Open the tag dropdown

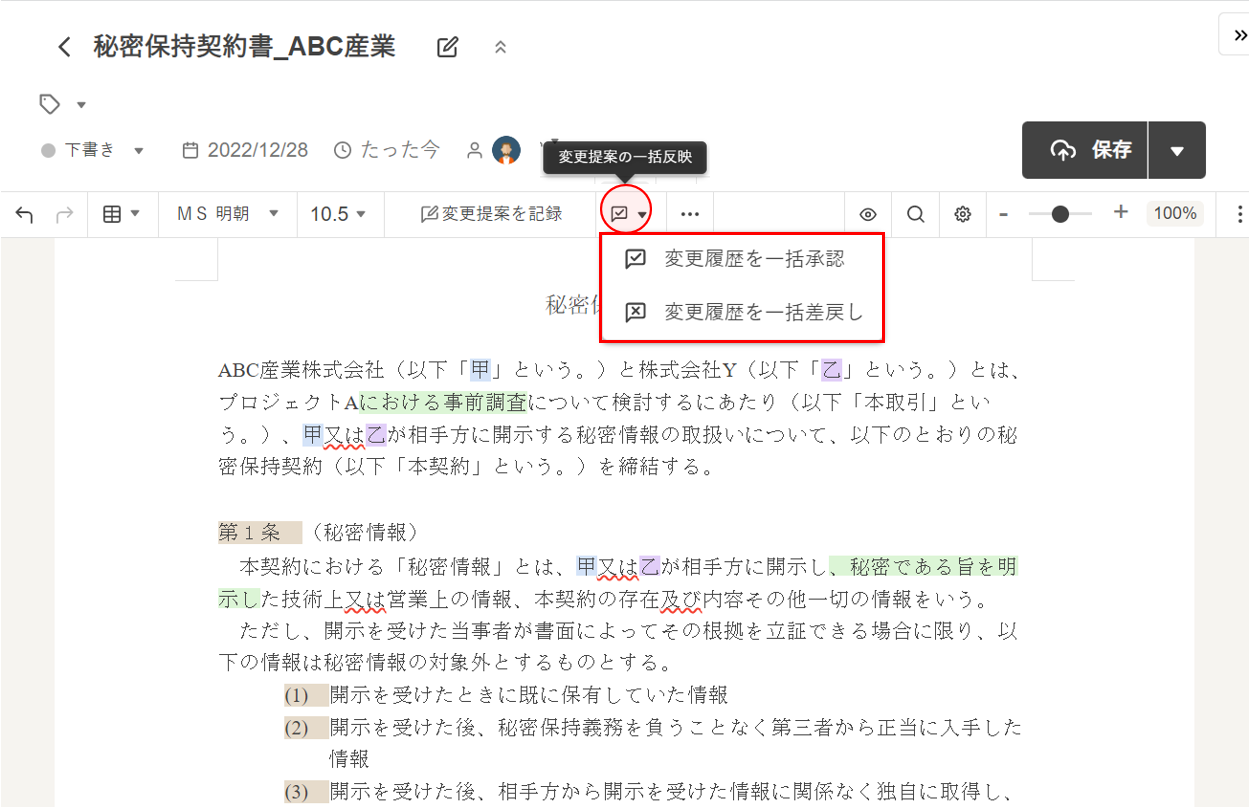click(62, 104)
